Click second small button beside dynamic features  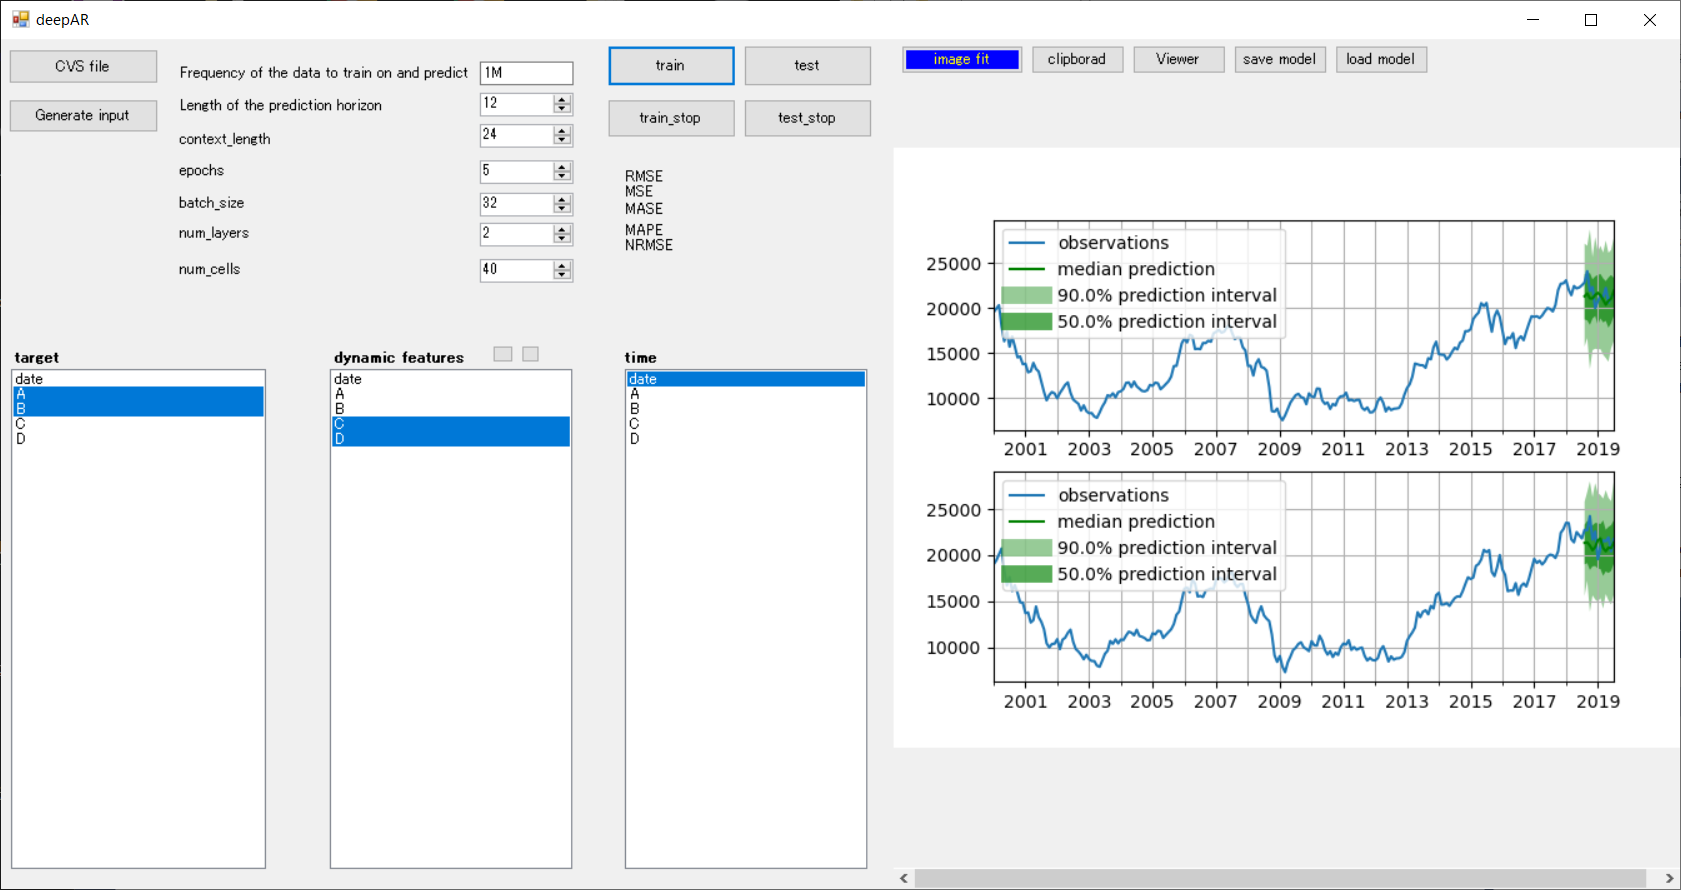pos(531,354)
